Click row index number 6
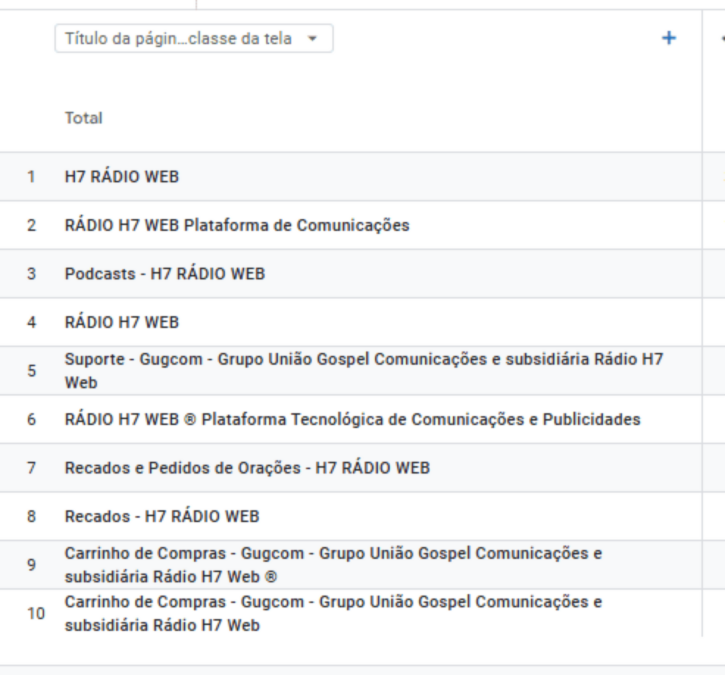Screen dimensions: 725x675 [31, 419]
